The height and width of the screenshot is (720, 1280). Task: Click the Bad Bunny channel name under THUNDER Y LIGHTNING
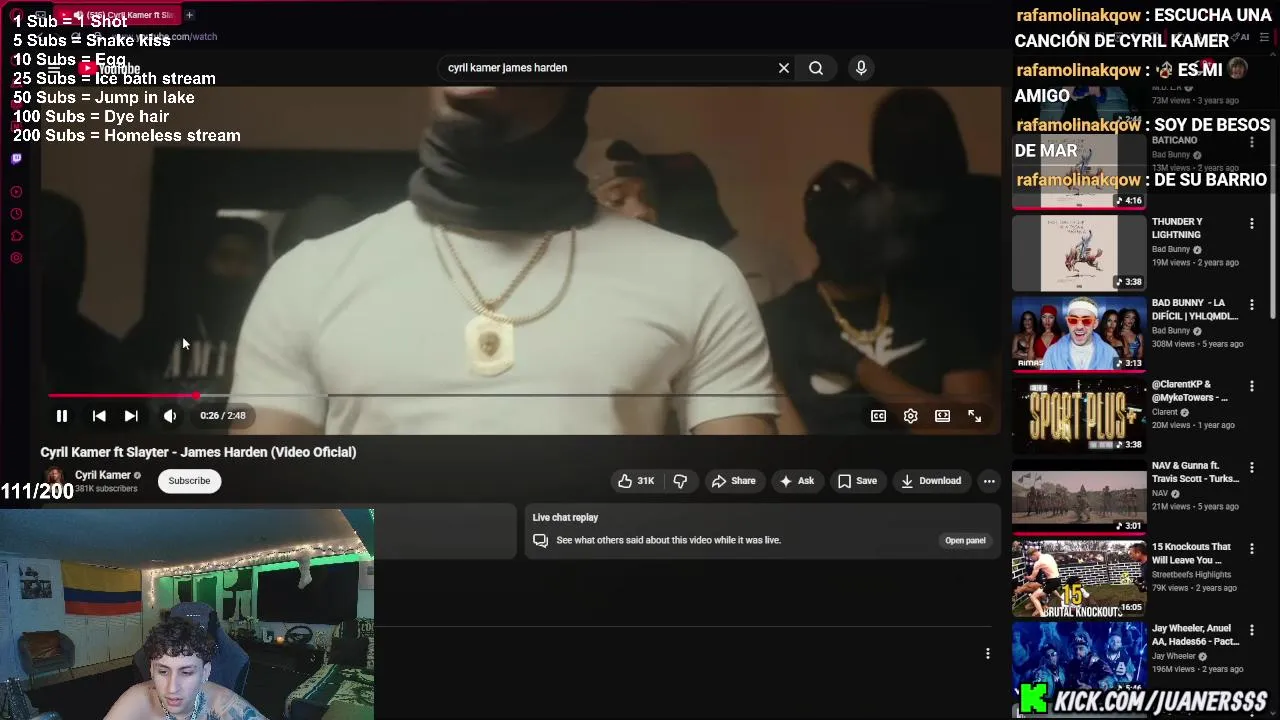click(x=1170, y=250)
